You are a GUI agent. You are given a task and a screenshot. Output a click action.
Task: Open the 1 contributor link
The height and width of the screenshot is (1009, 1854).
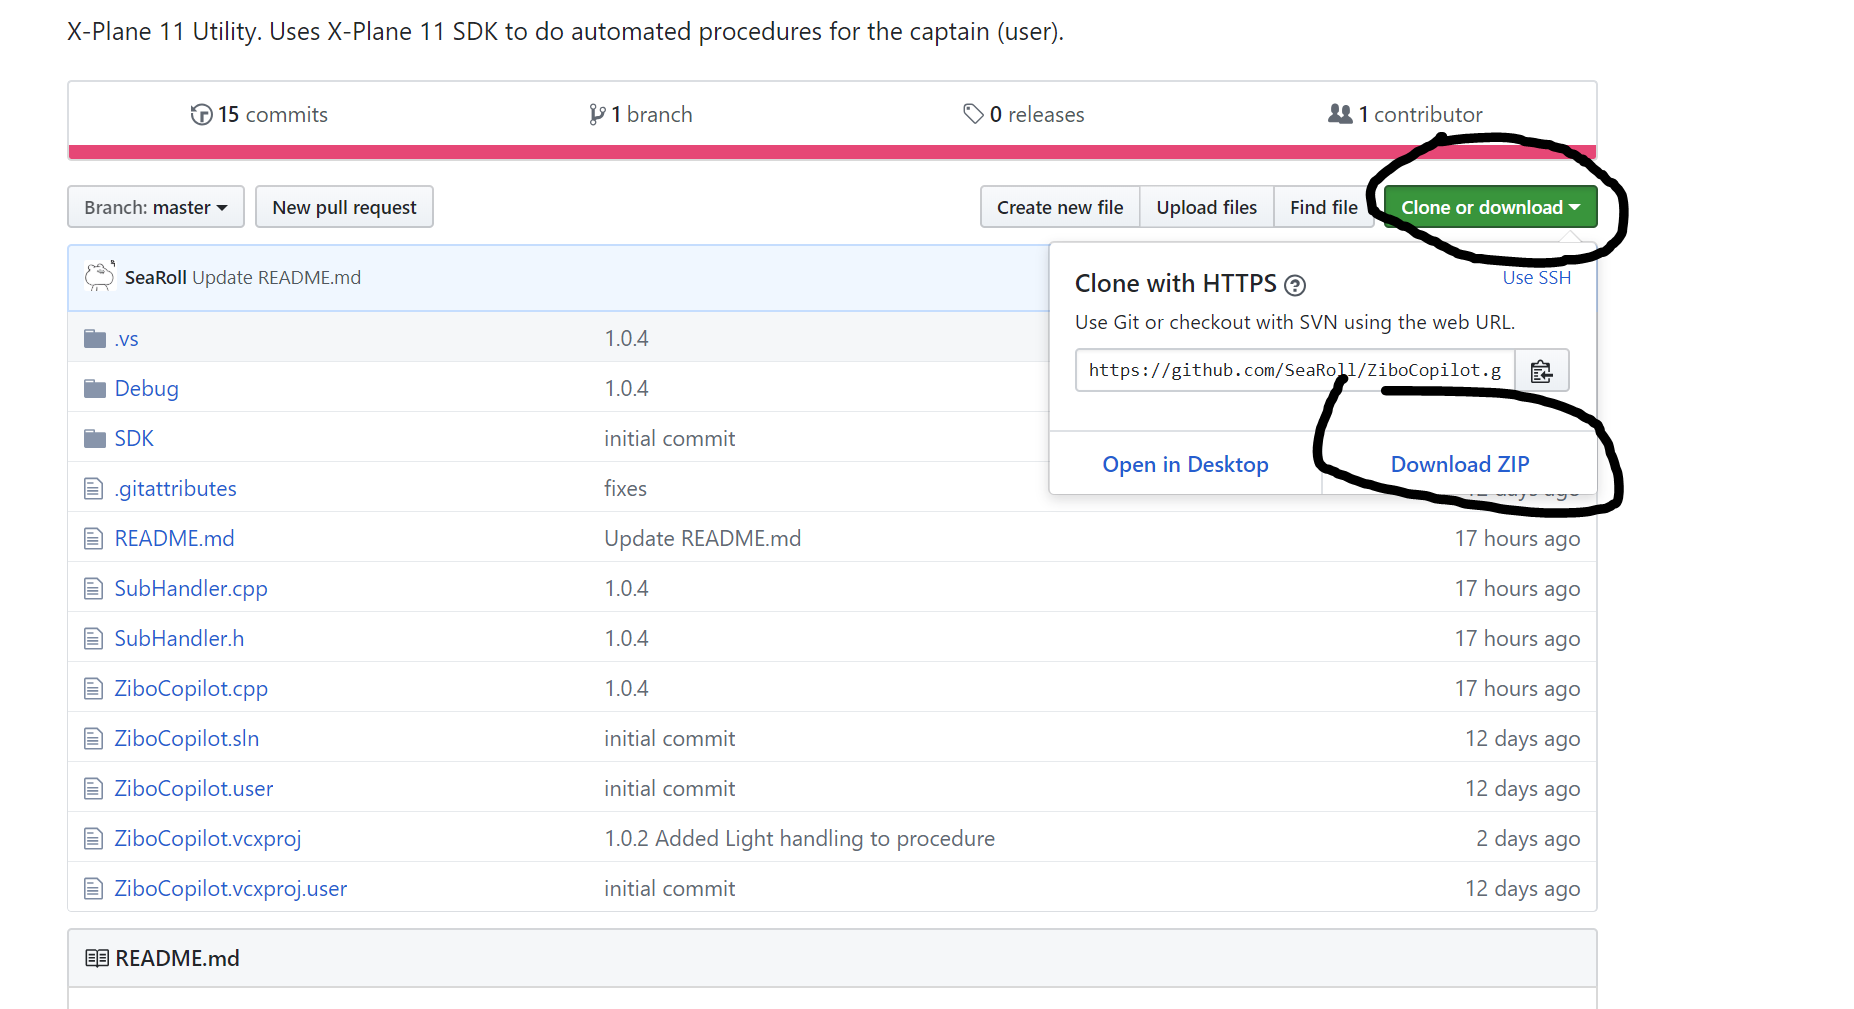1405,115
